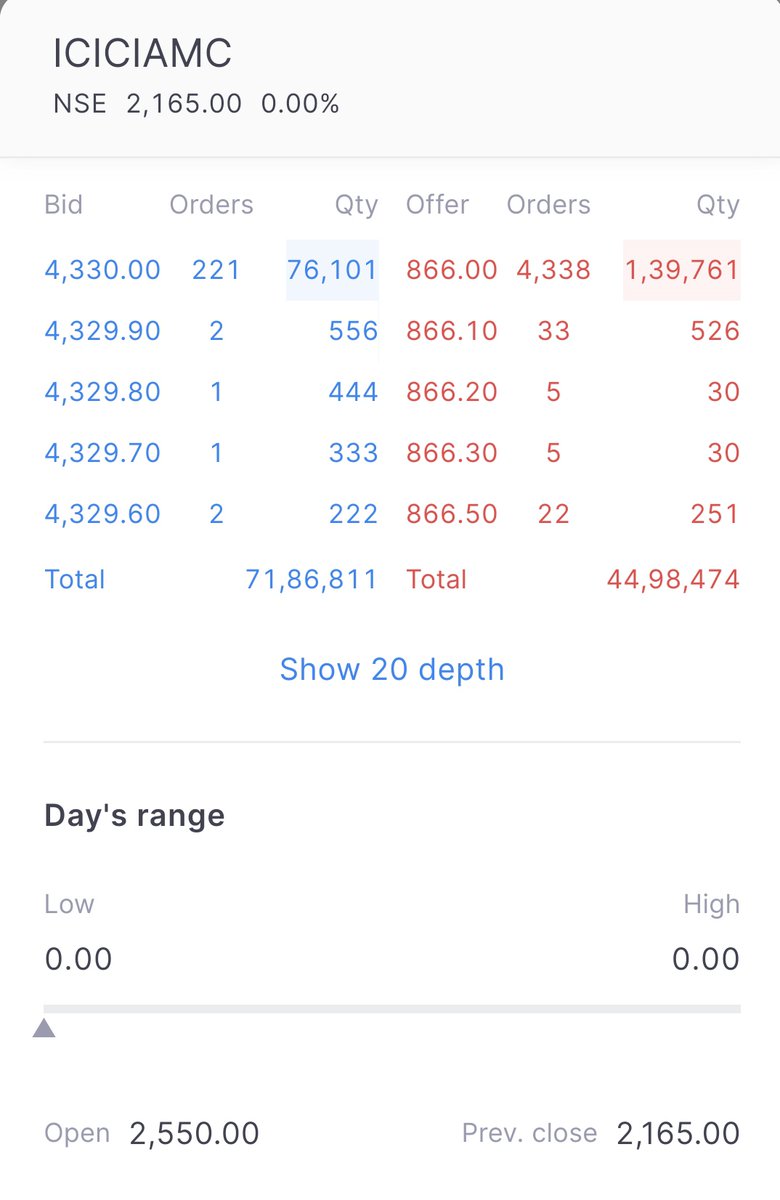Screen dimensions: 780x1200
Task: Select the bid quantity 222
Action: 353,514
